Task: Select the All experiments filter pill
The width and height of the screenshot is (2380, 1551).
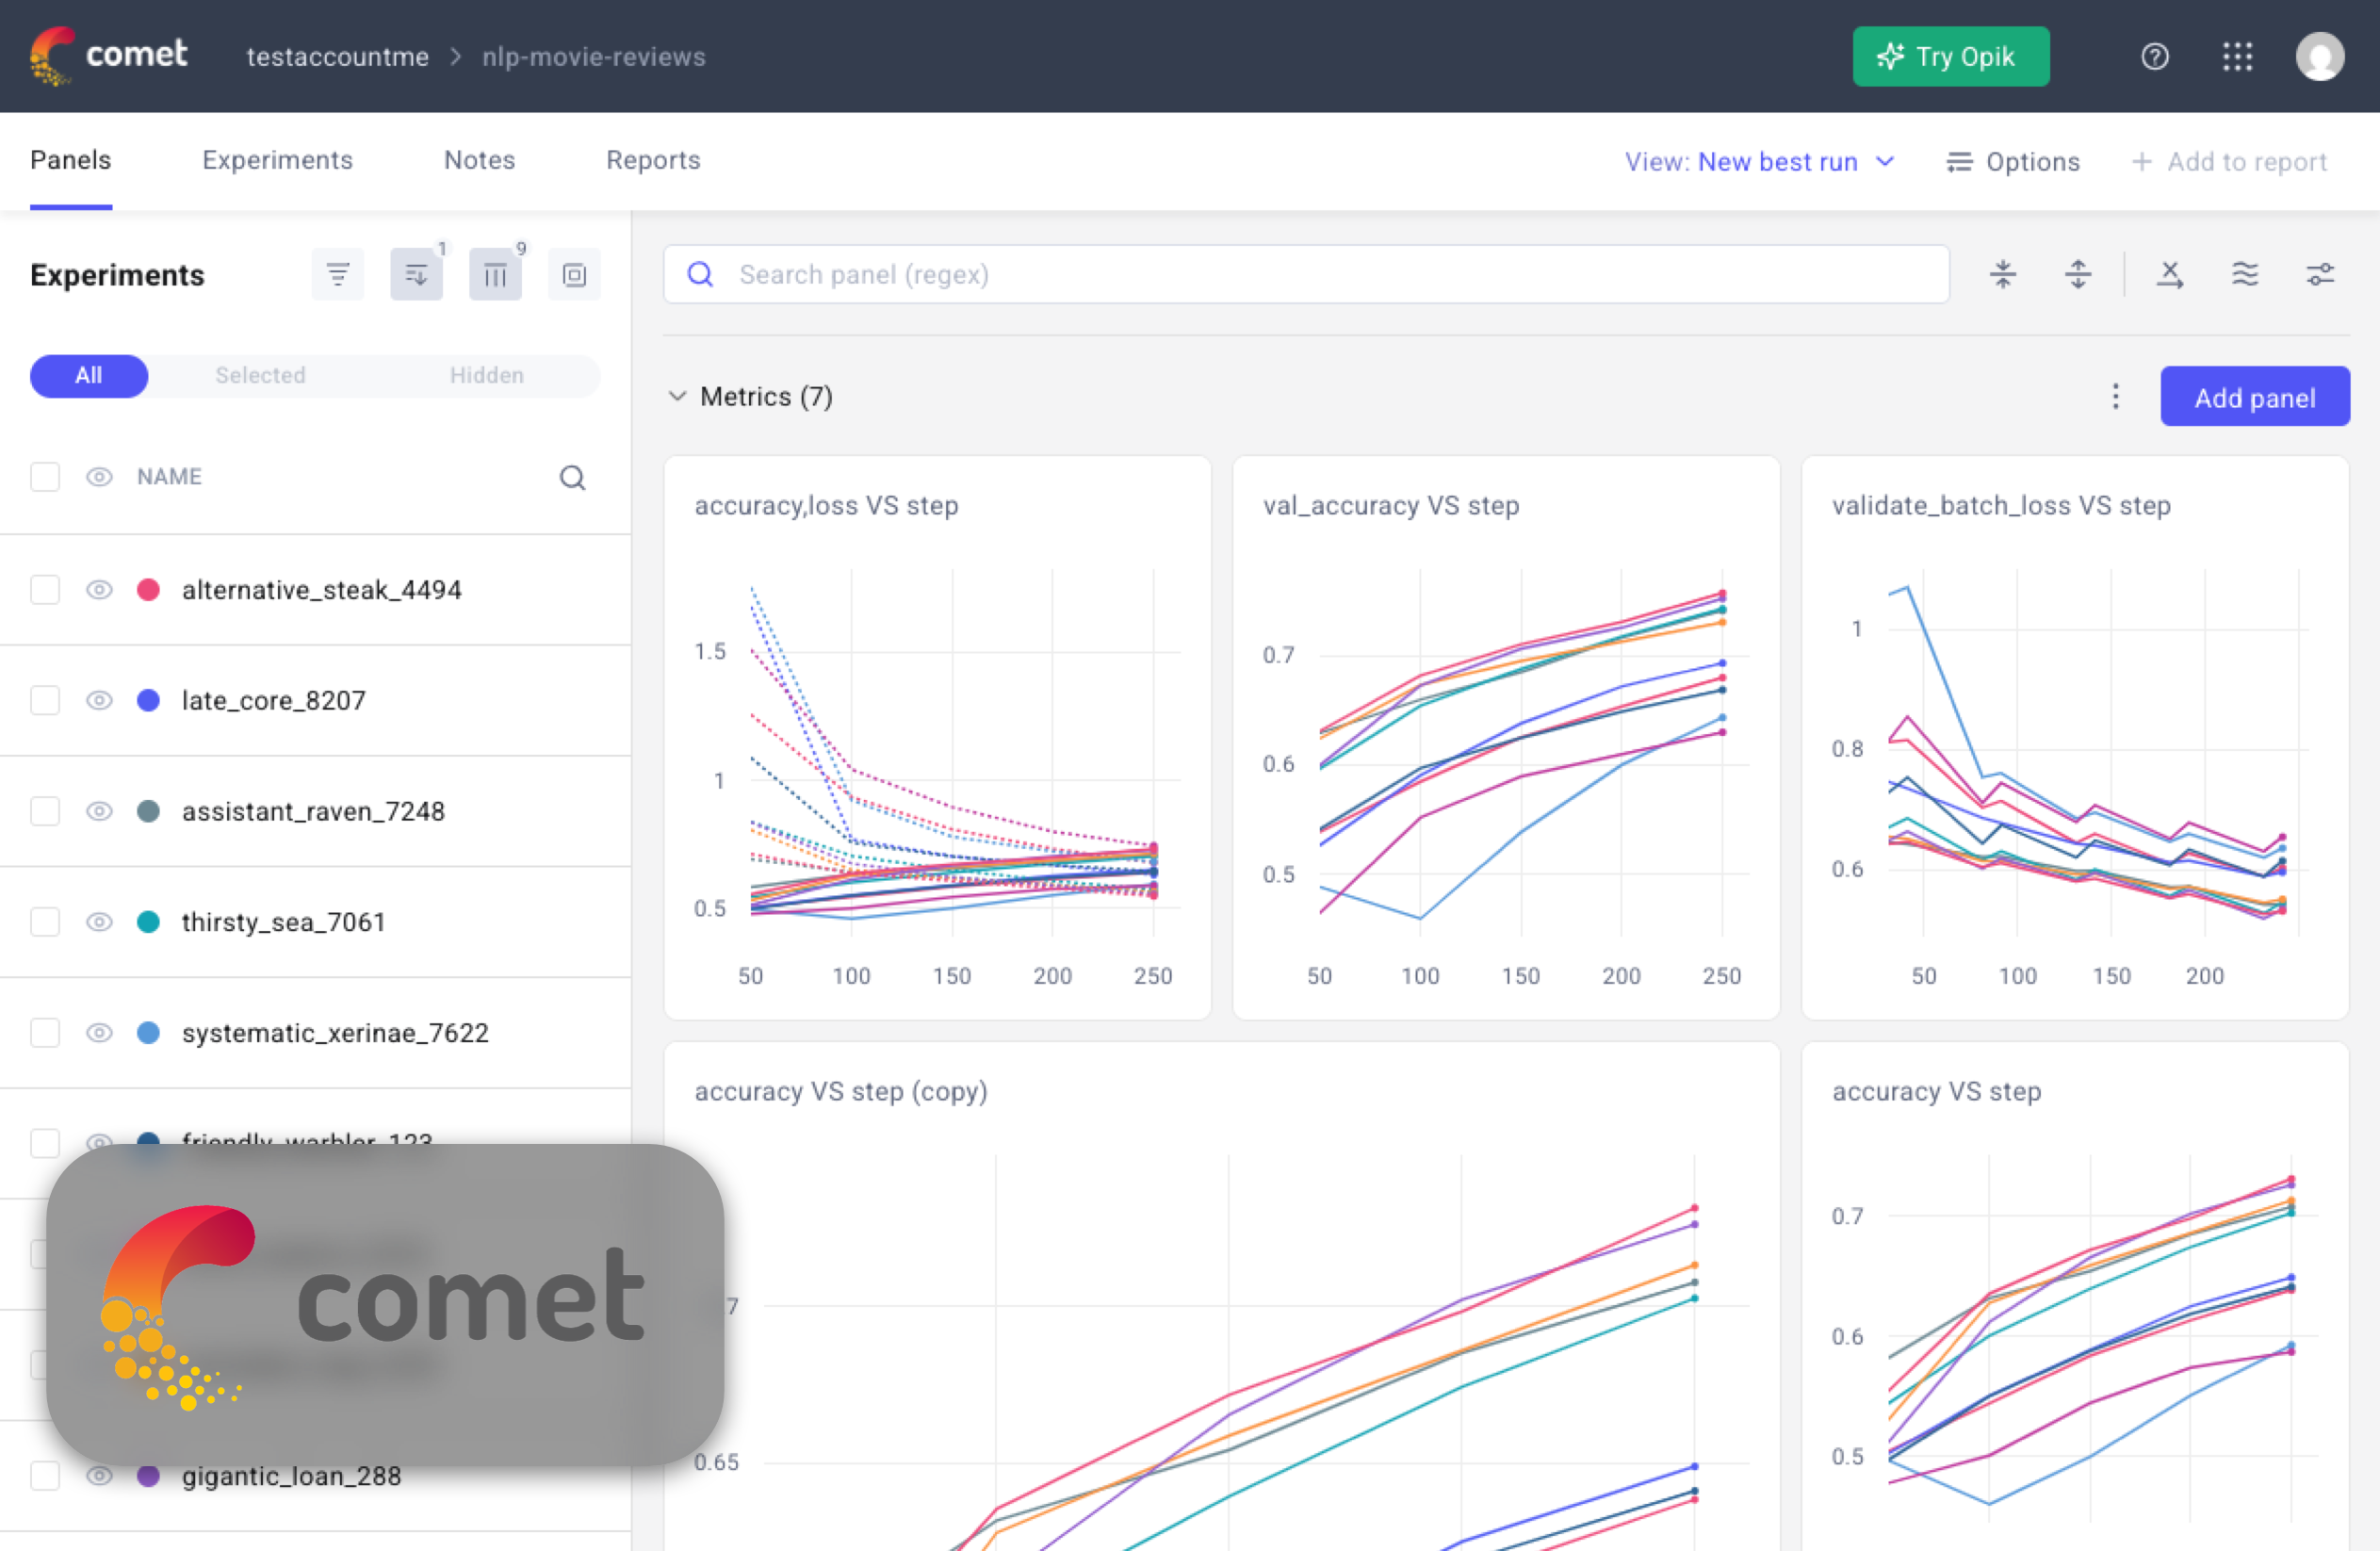Action: click(89, 376)
